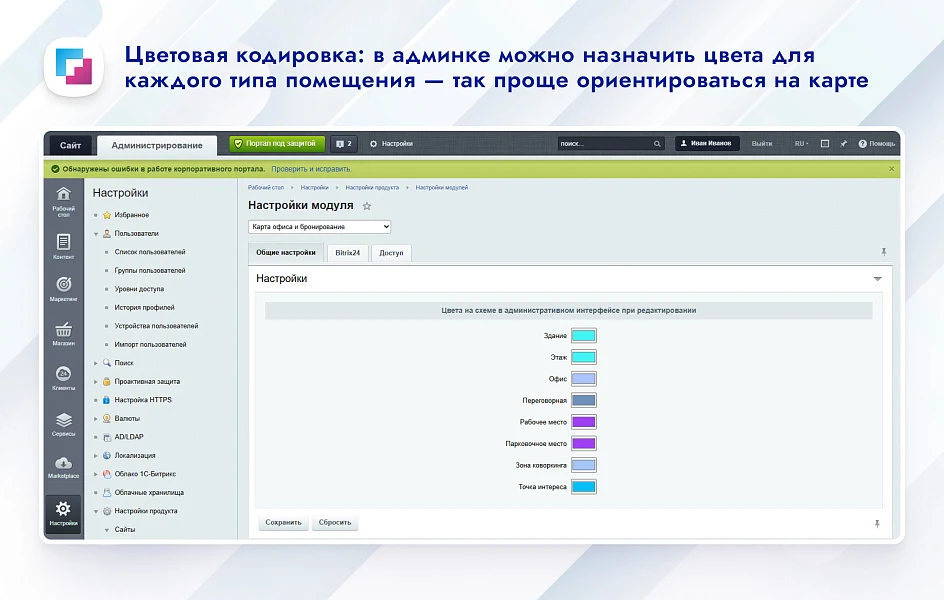
Task: Click the top bar Настройки gear
Action: pos(391,144)
